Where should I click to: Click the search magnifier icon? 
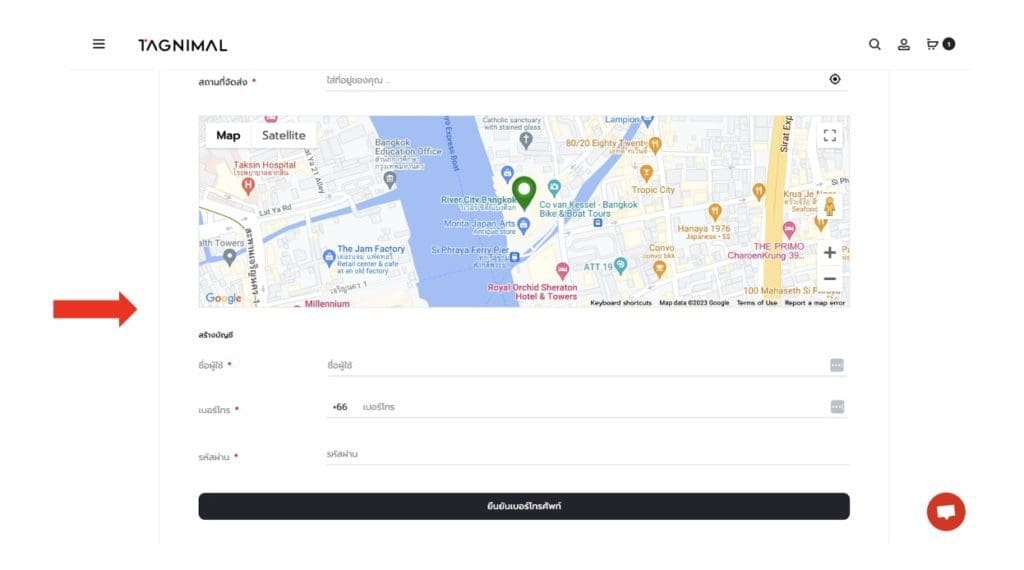coord(874,44)
